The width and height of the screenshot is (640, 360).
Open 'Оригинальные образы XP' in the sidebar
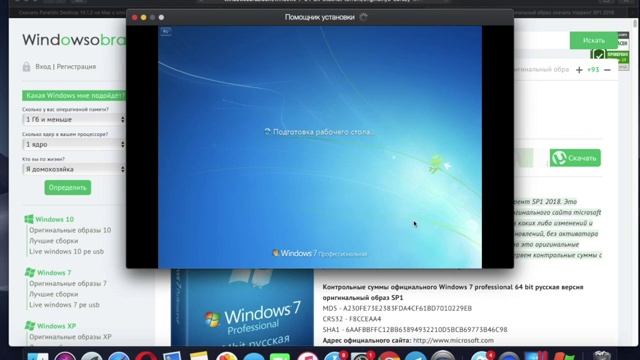tap(70, 337)
